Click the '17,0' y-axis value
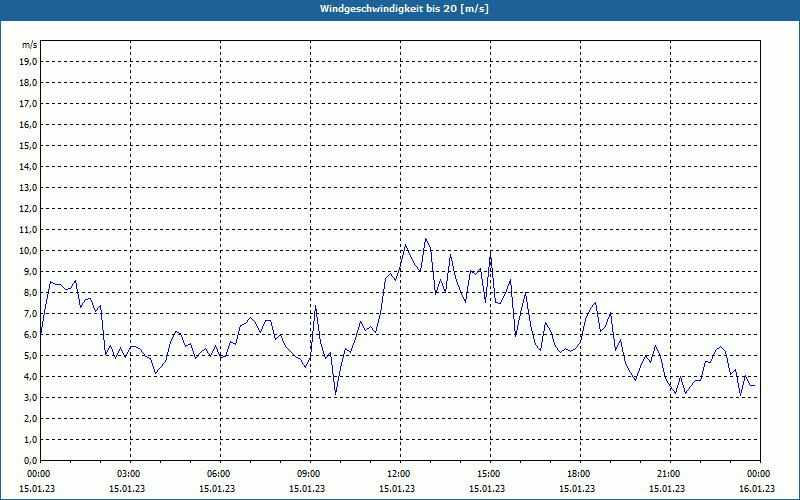The height and width of the screenshot is (500, 800). coord(28,104)
